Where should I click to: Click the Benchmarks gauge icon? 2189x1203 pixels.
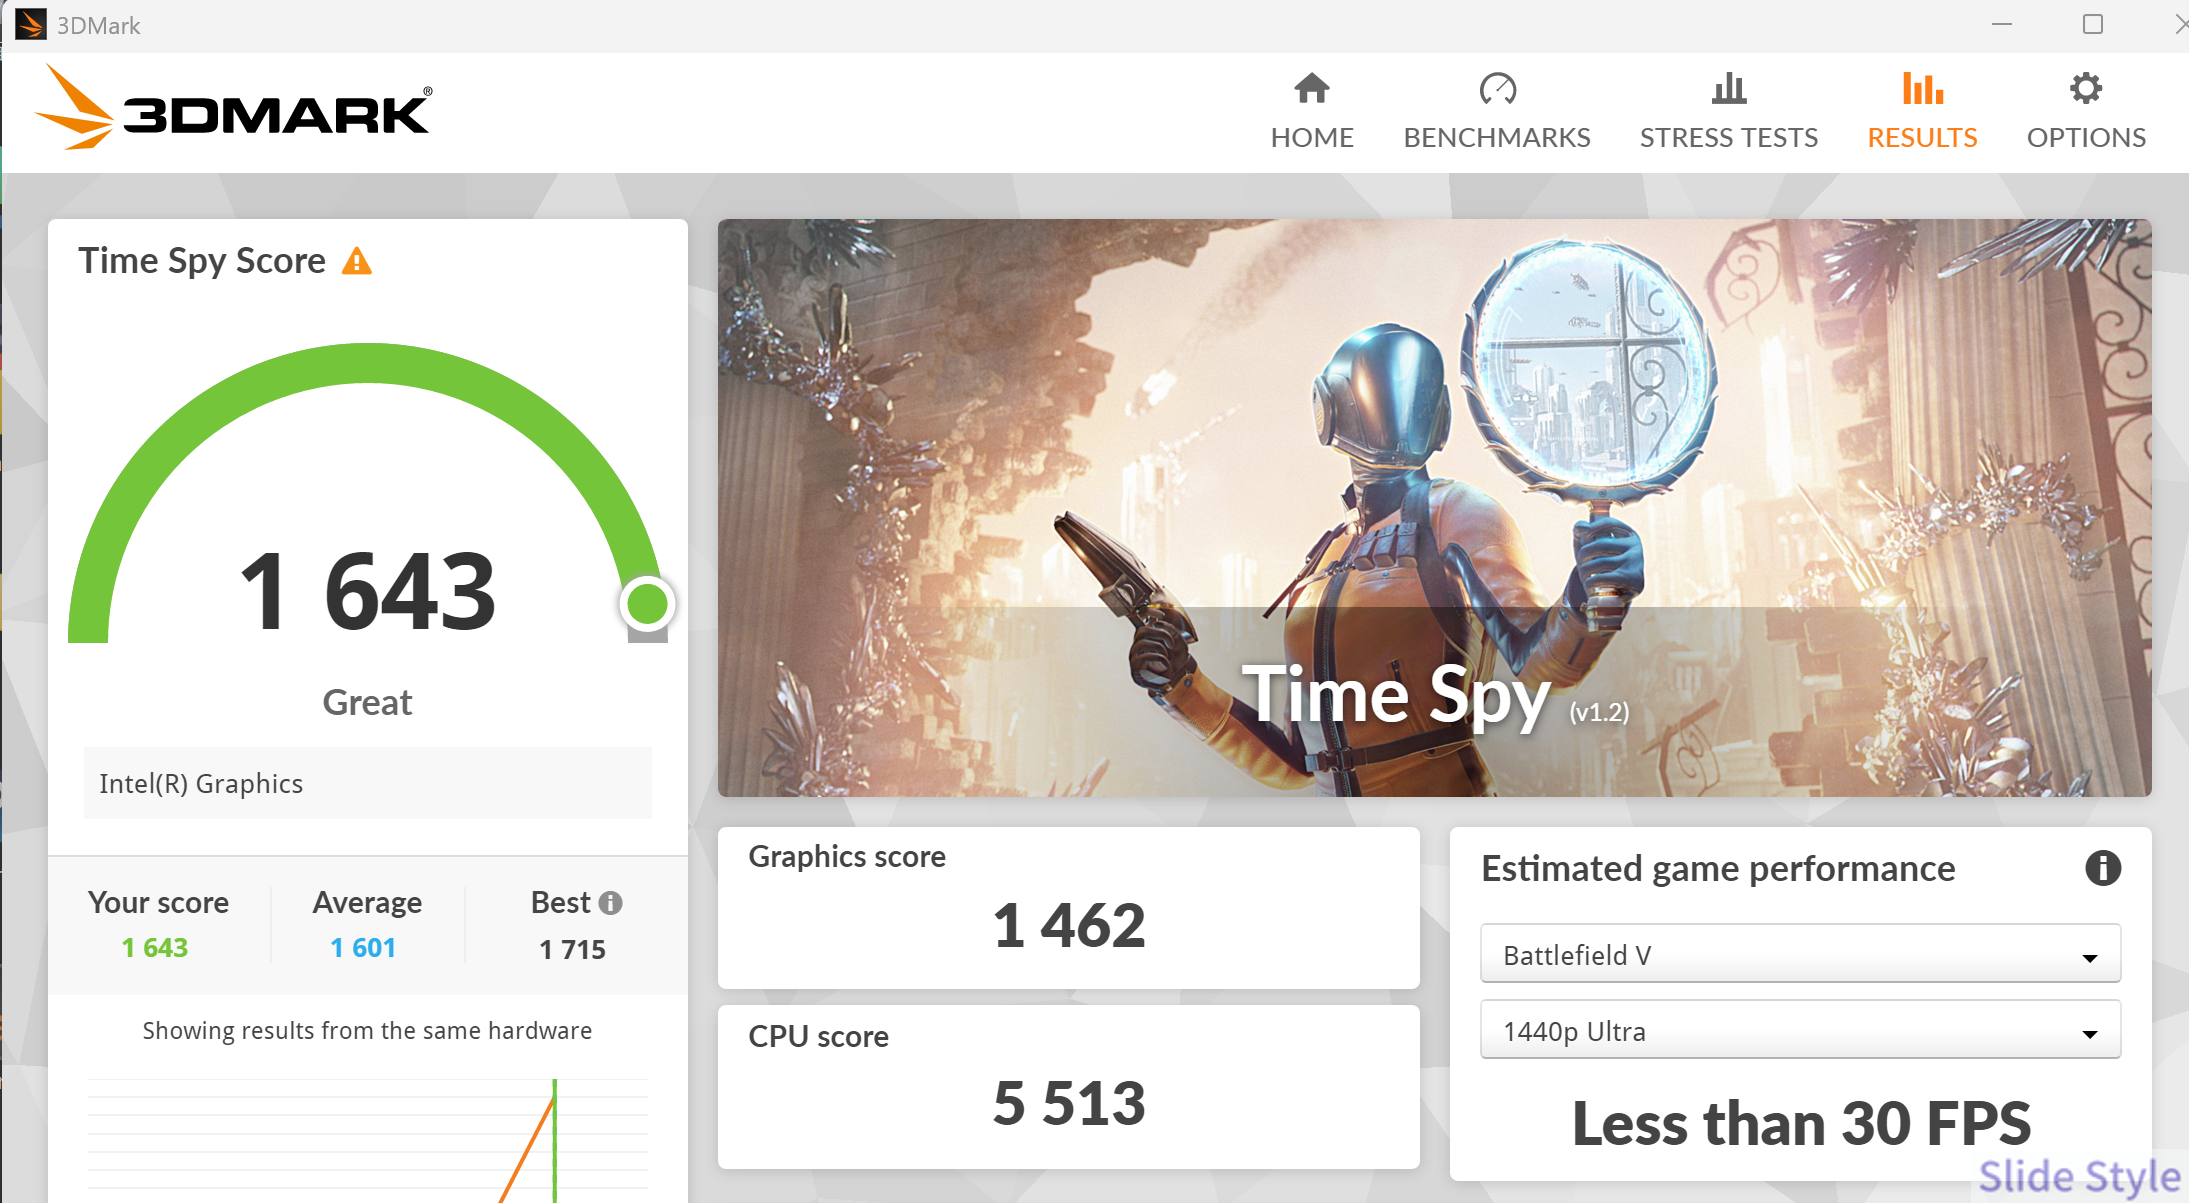[x=1497, y=89]
